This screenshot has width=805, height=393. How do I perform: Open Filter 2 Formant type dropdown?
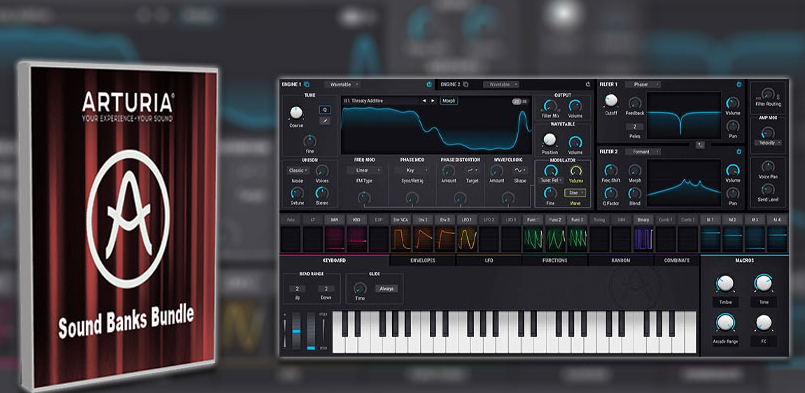click(x=643, y=152)
